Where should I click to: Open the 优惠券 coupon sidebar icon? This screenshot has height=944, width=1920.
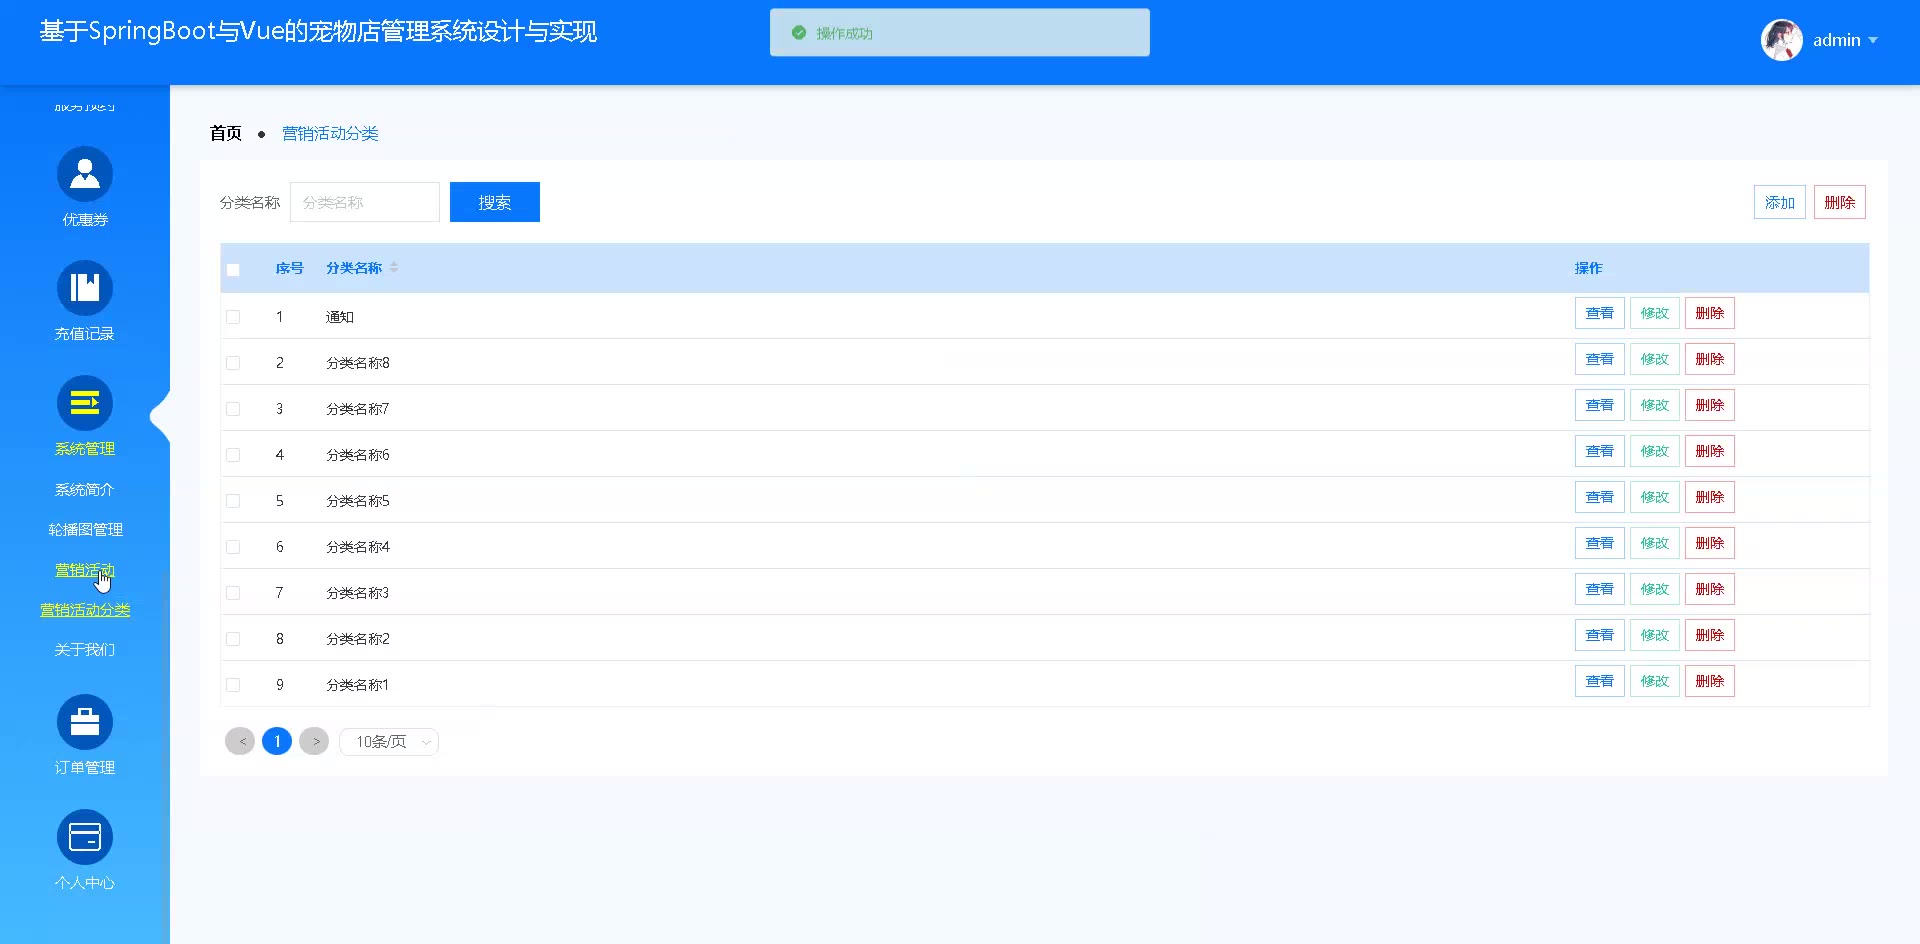85,174
